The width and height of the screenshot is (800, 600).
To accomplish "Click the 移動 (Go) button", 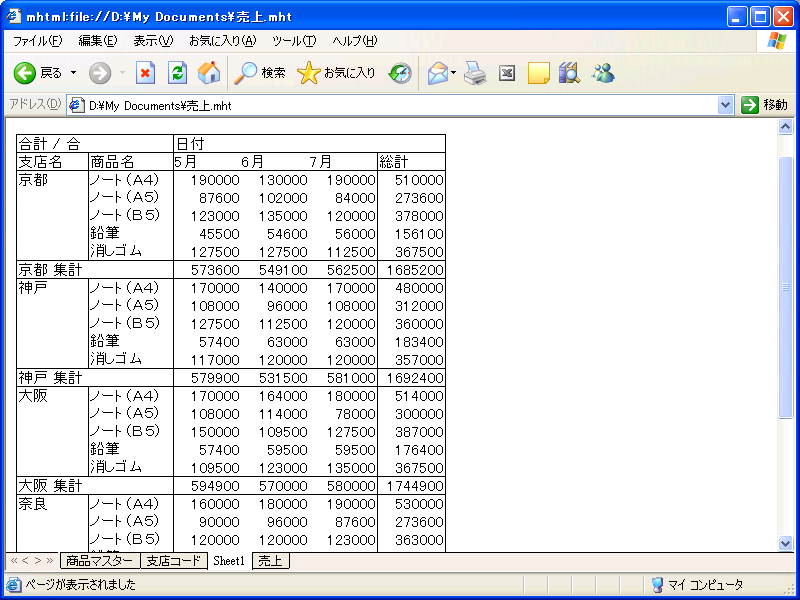I will pyautogui.click(x=764, y=105).
